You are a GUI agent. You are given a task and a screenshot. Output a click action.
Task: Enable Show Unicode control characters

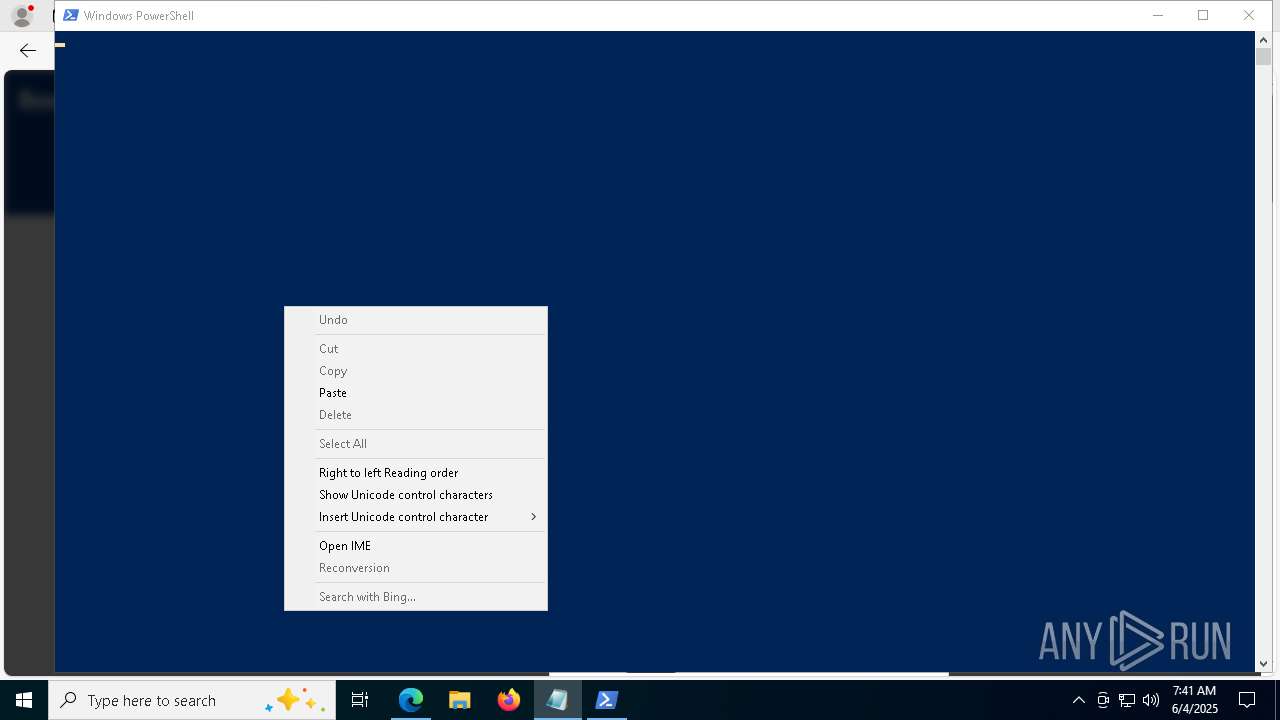[415, 495]
